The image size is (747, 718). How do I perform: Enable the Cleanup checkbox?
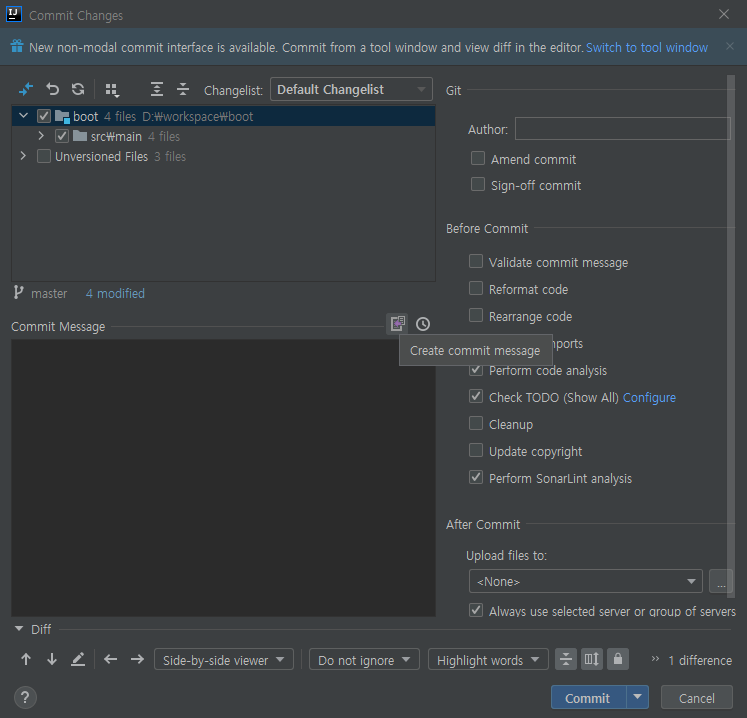pyautogui.click(x=476, y=423)
